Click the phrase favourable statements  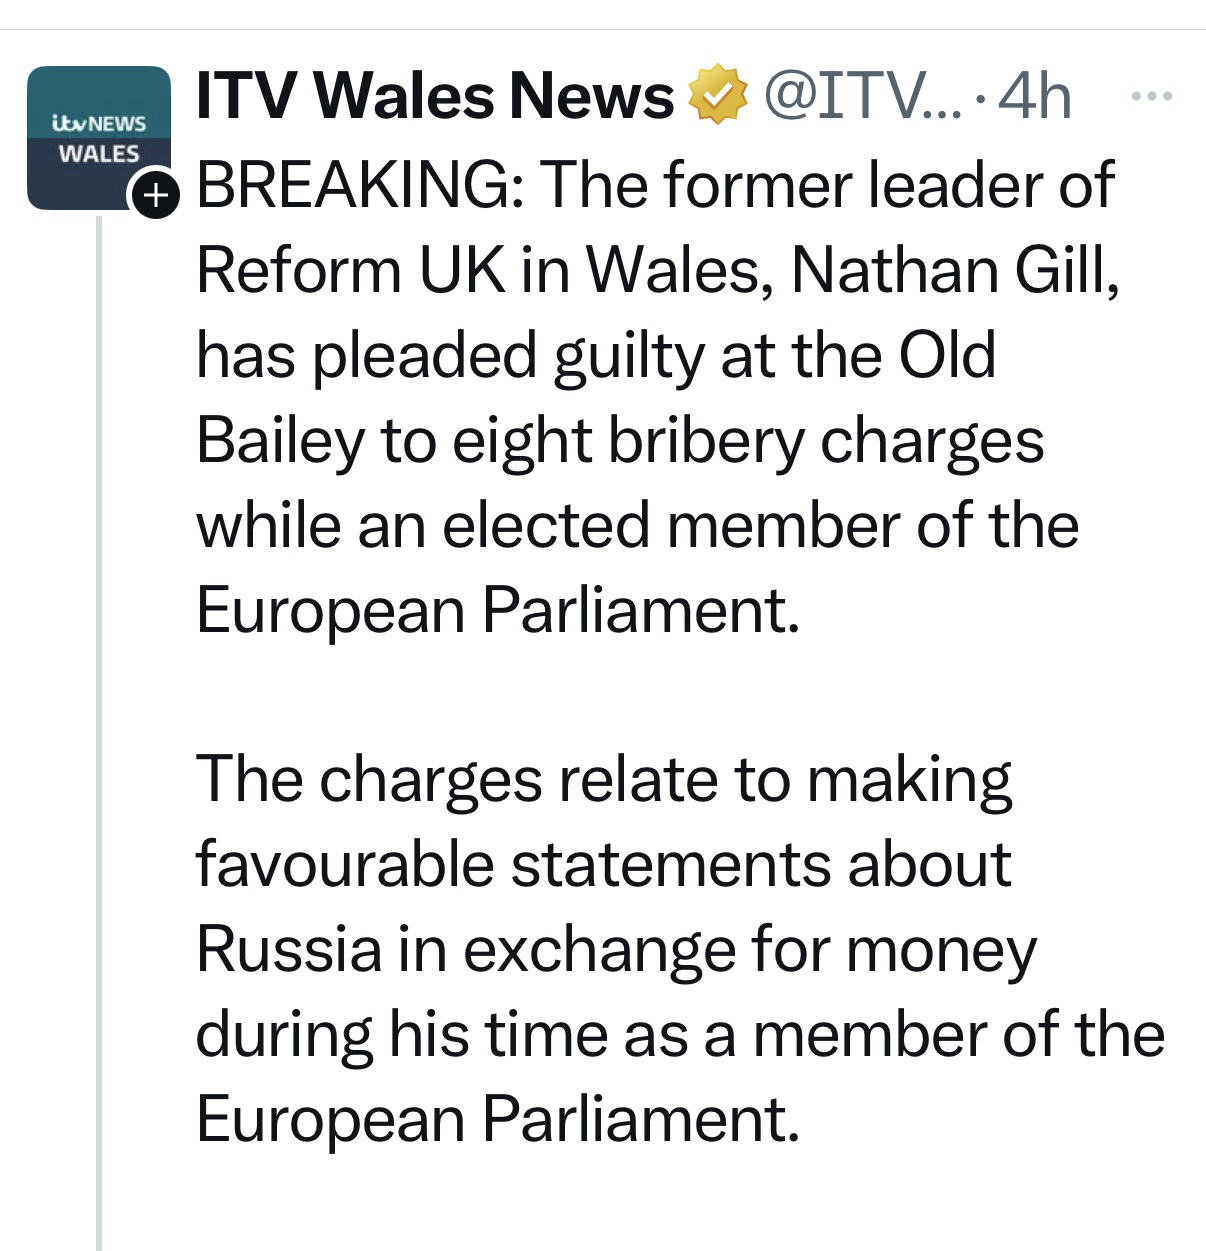[x=512, y=864]
